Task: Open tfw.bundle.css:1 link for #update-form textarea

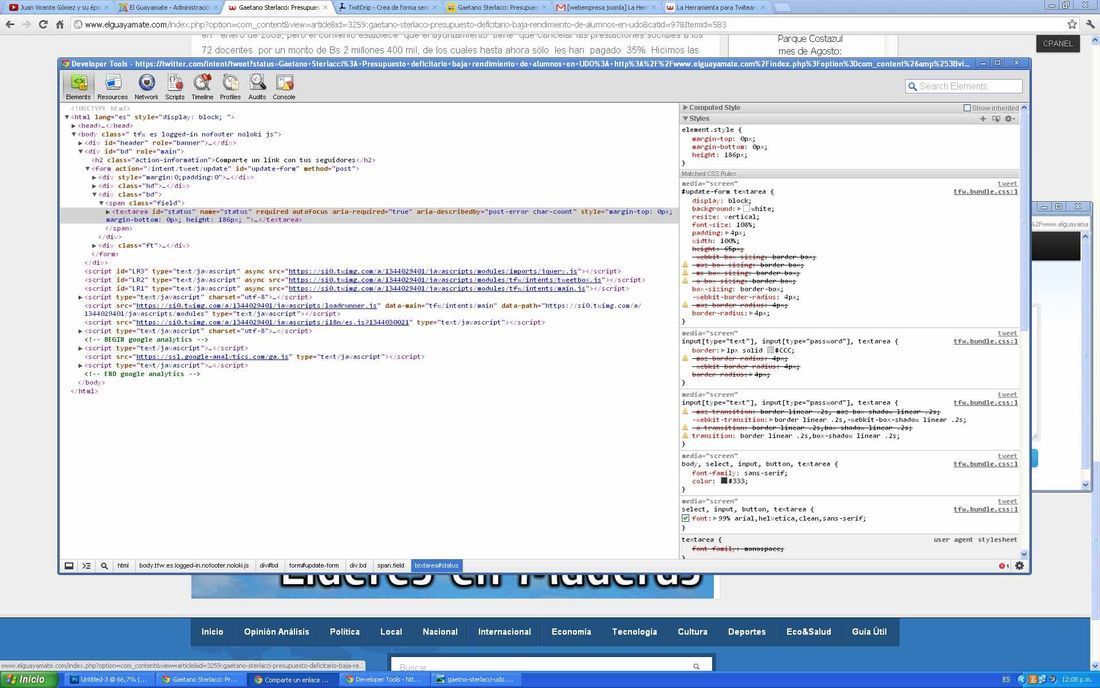Action: click(x=985, y=191)
